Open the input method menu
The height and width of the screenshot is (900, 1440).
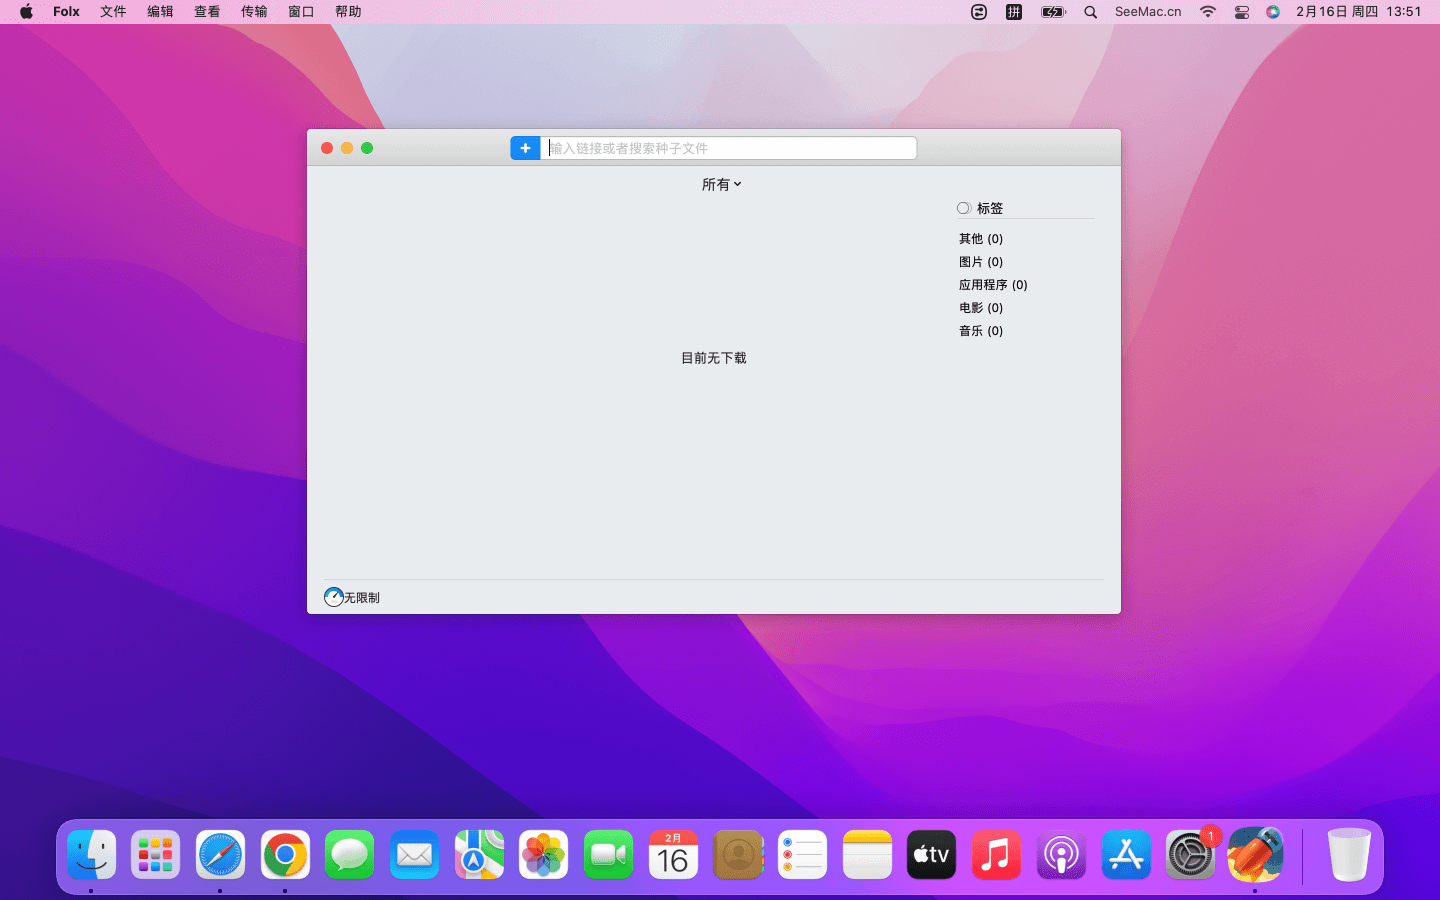coord(1013,12)
